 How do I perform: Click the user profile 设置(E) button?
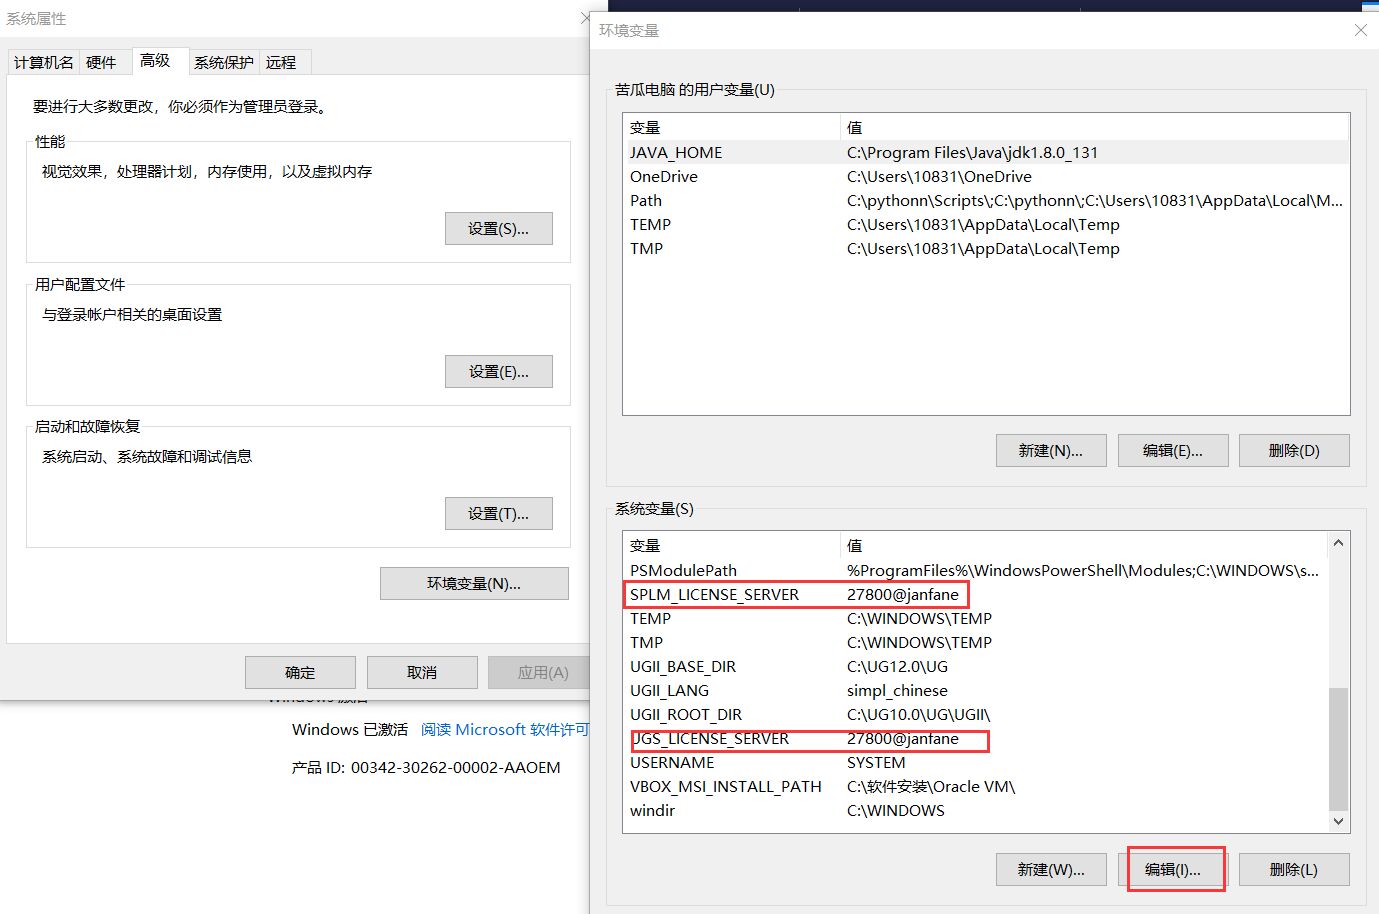click(498, 371)
